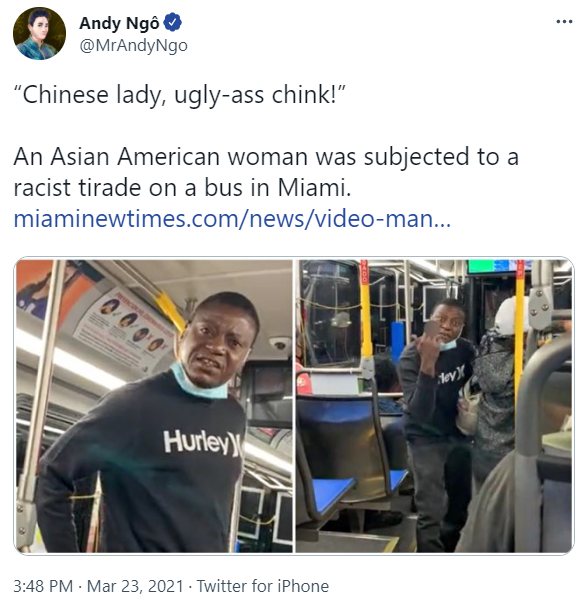Open the @MrAndyNgo handle link
The image size is (585, 607).
click(134, 46)
